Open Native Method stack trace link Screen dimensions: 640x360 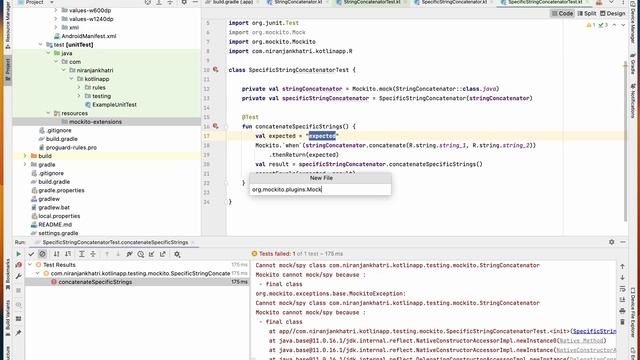coord(581,340)
